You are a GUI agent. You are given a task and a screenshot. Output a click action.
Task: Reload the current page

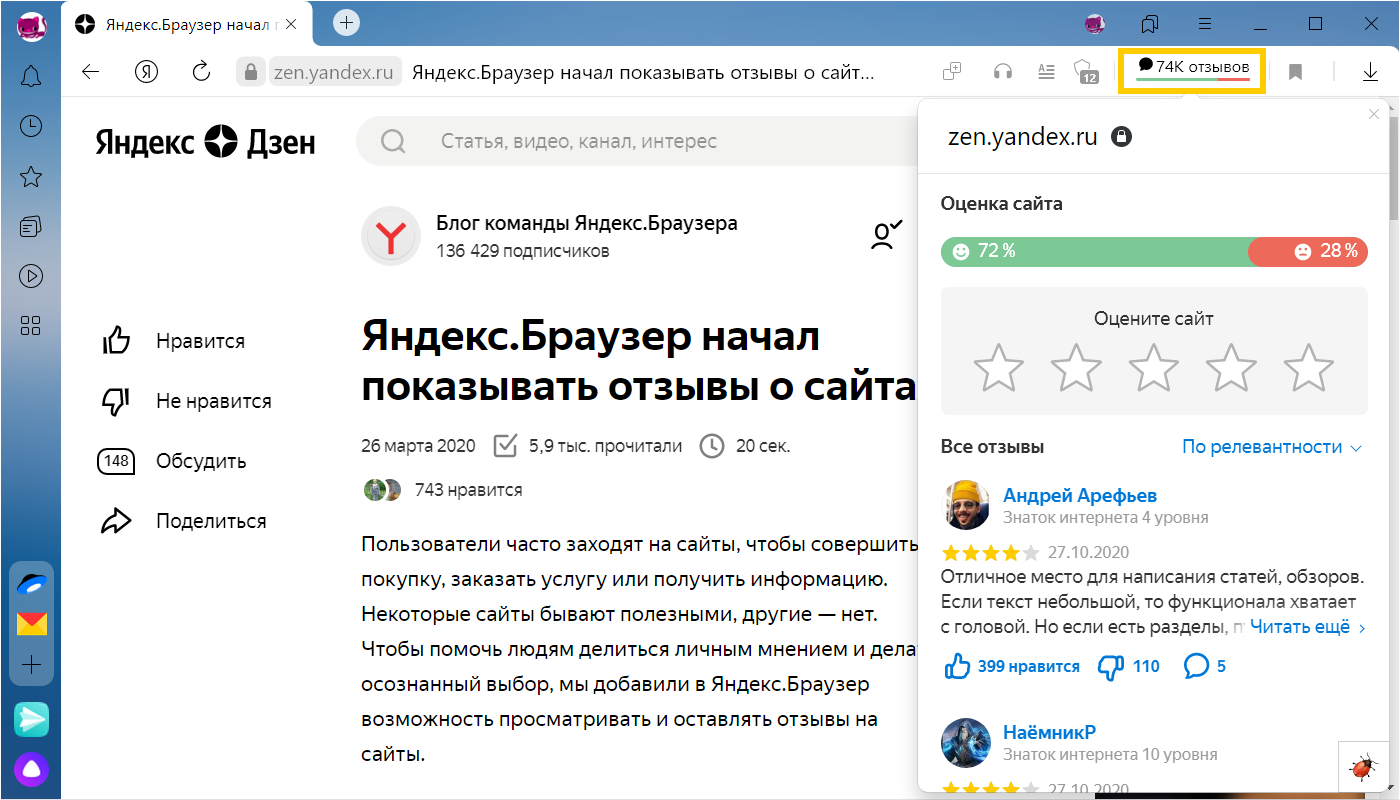coord(201,71)
